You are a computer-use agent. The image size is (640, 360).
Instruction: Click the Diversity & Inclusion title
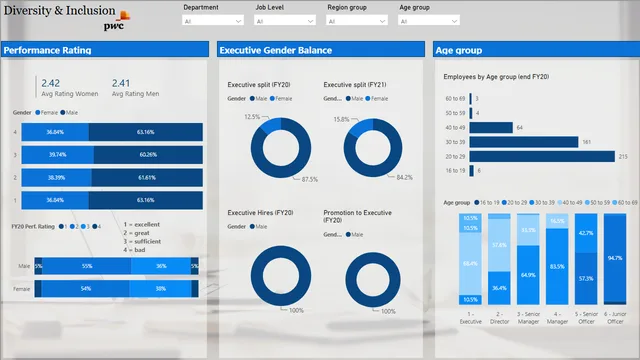coord(60,11)
